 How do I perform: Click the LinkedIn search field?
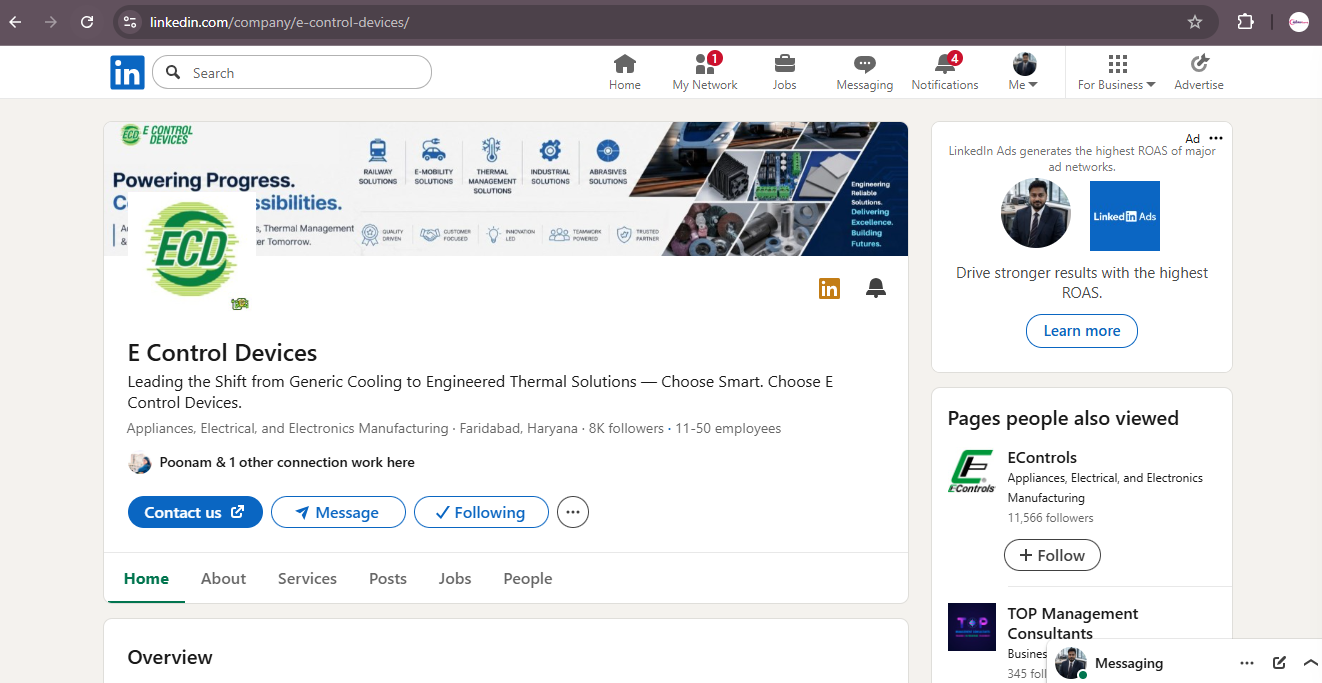(292, 73)
